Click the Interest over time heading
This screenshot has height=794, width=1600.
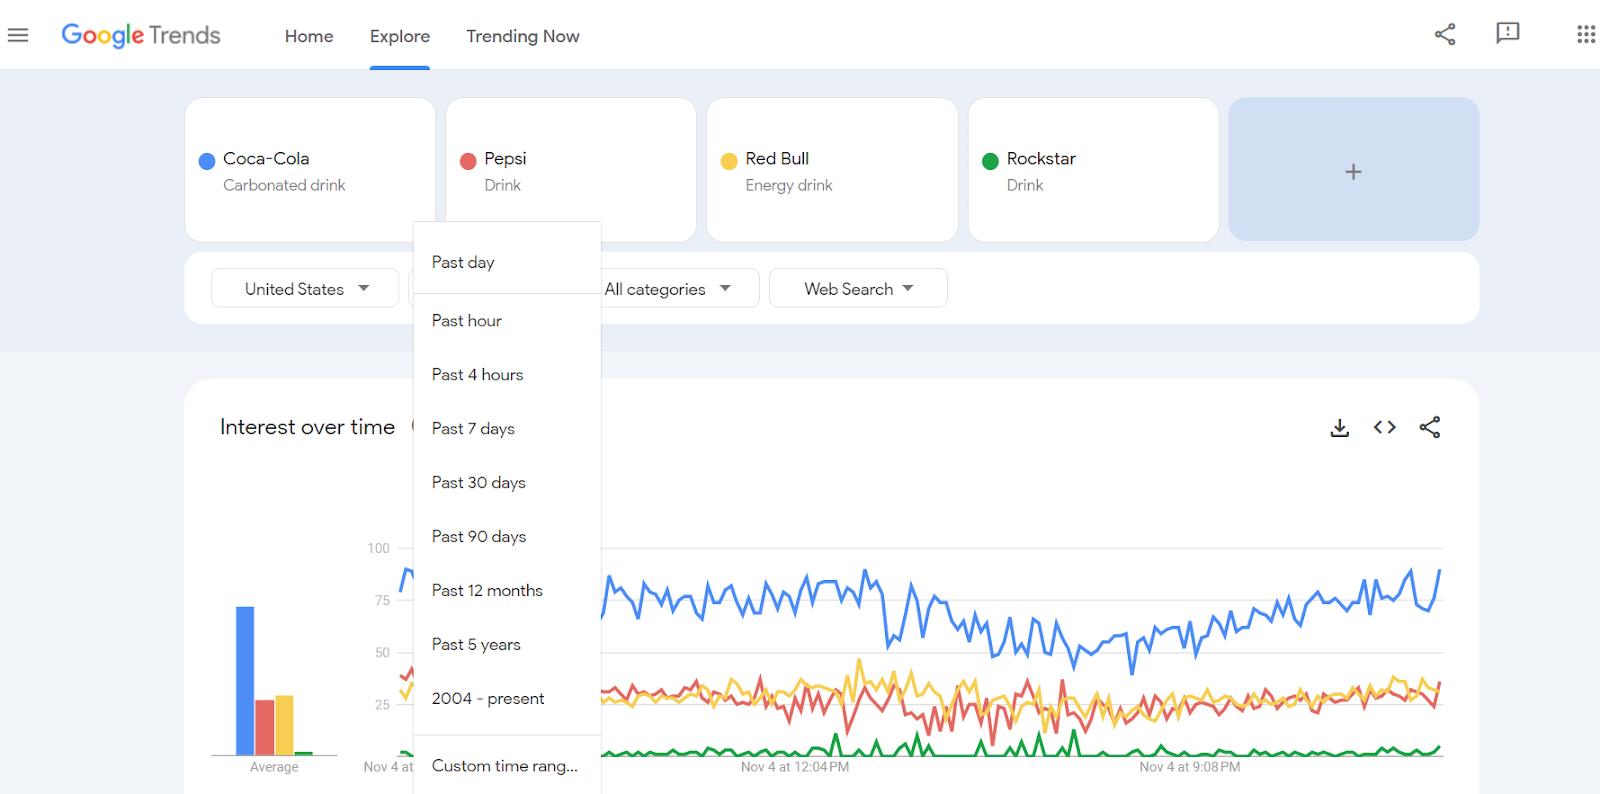pos(308,427)
